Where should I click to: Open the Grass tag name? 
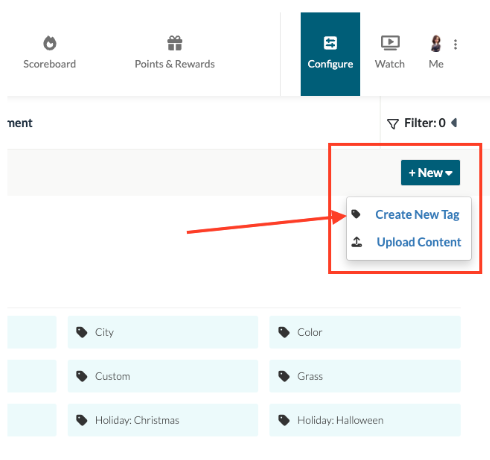tap(310, 376)
